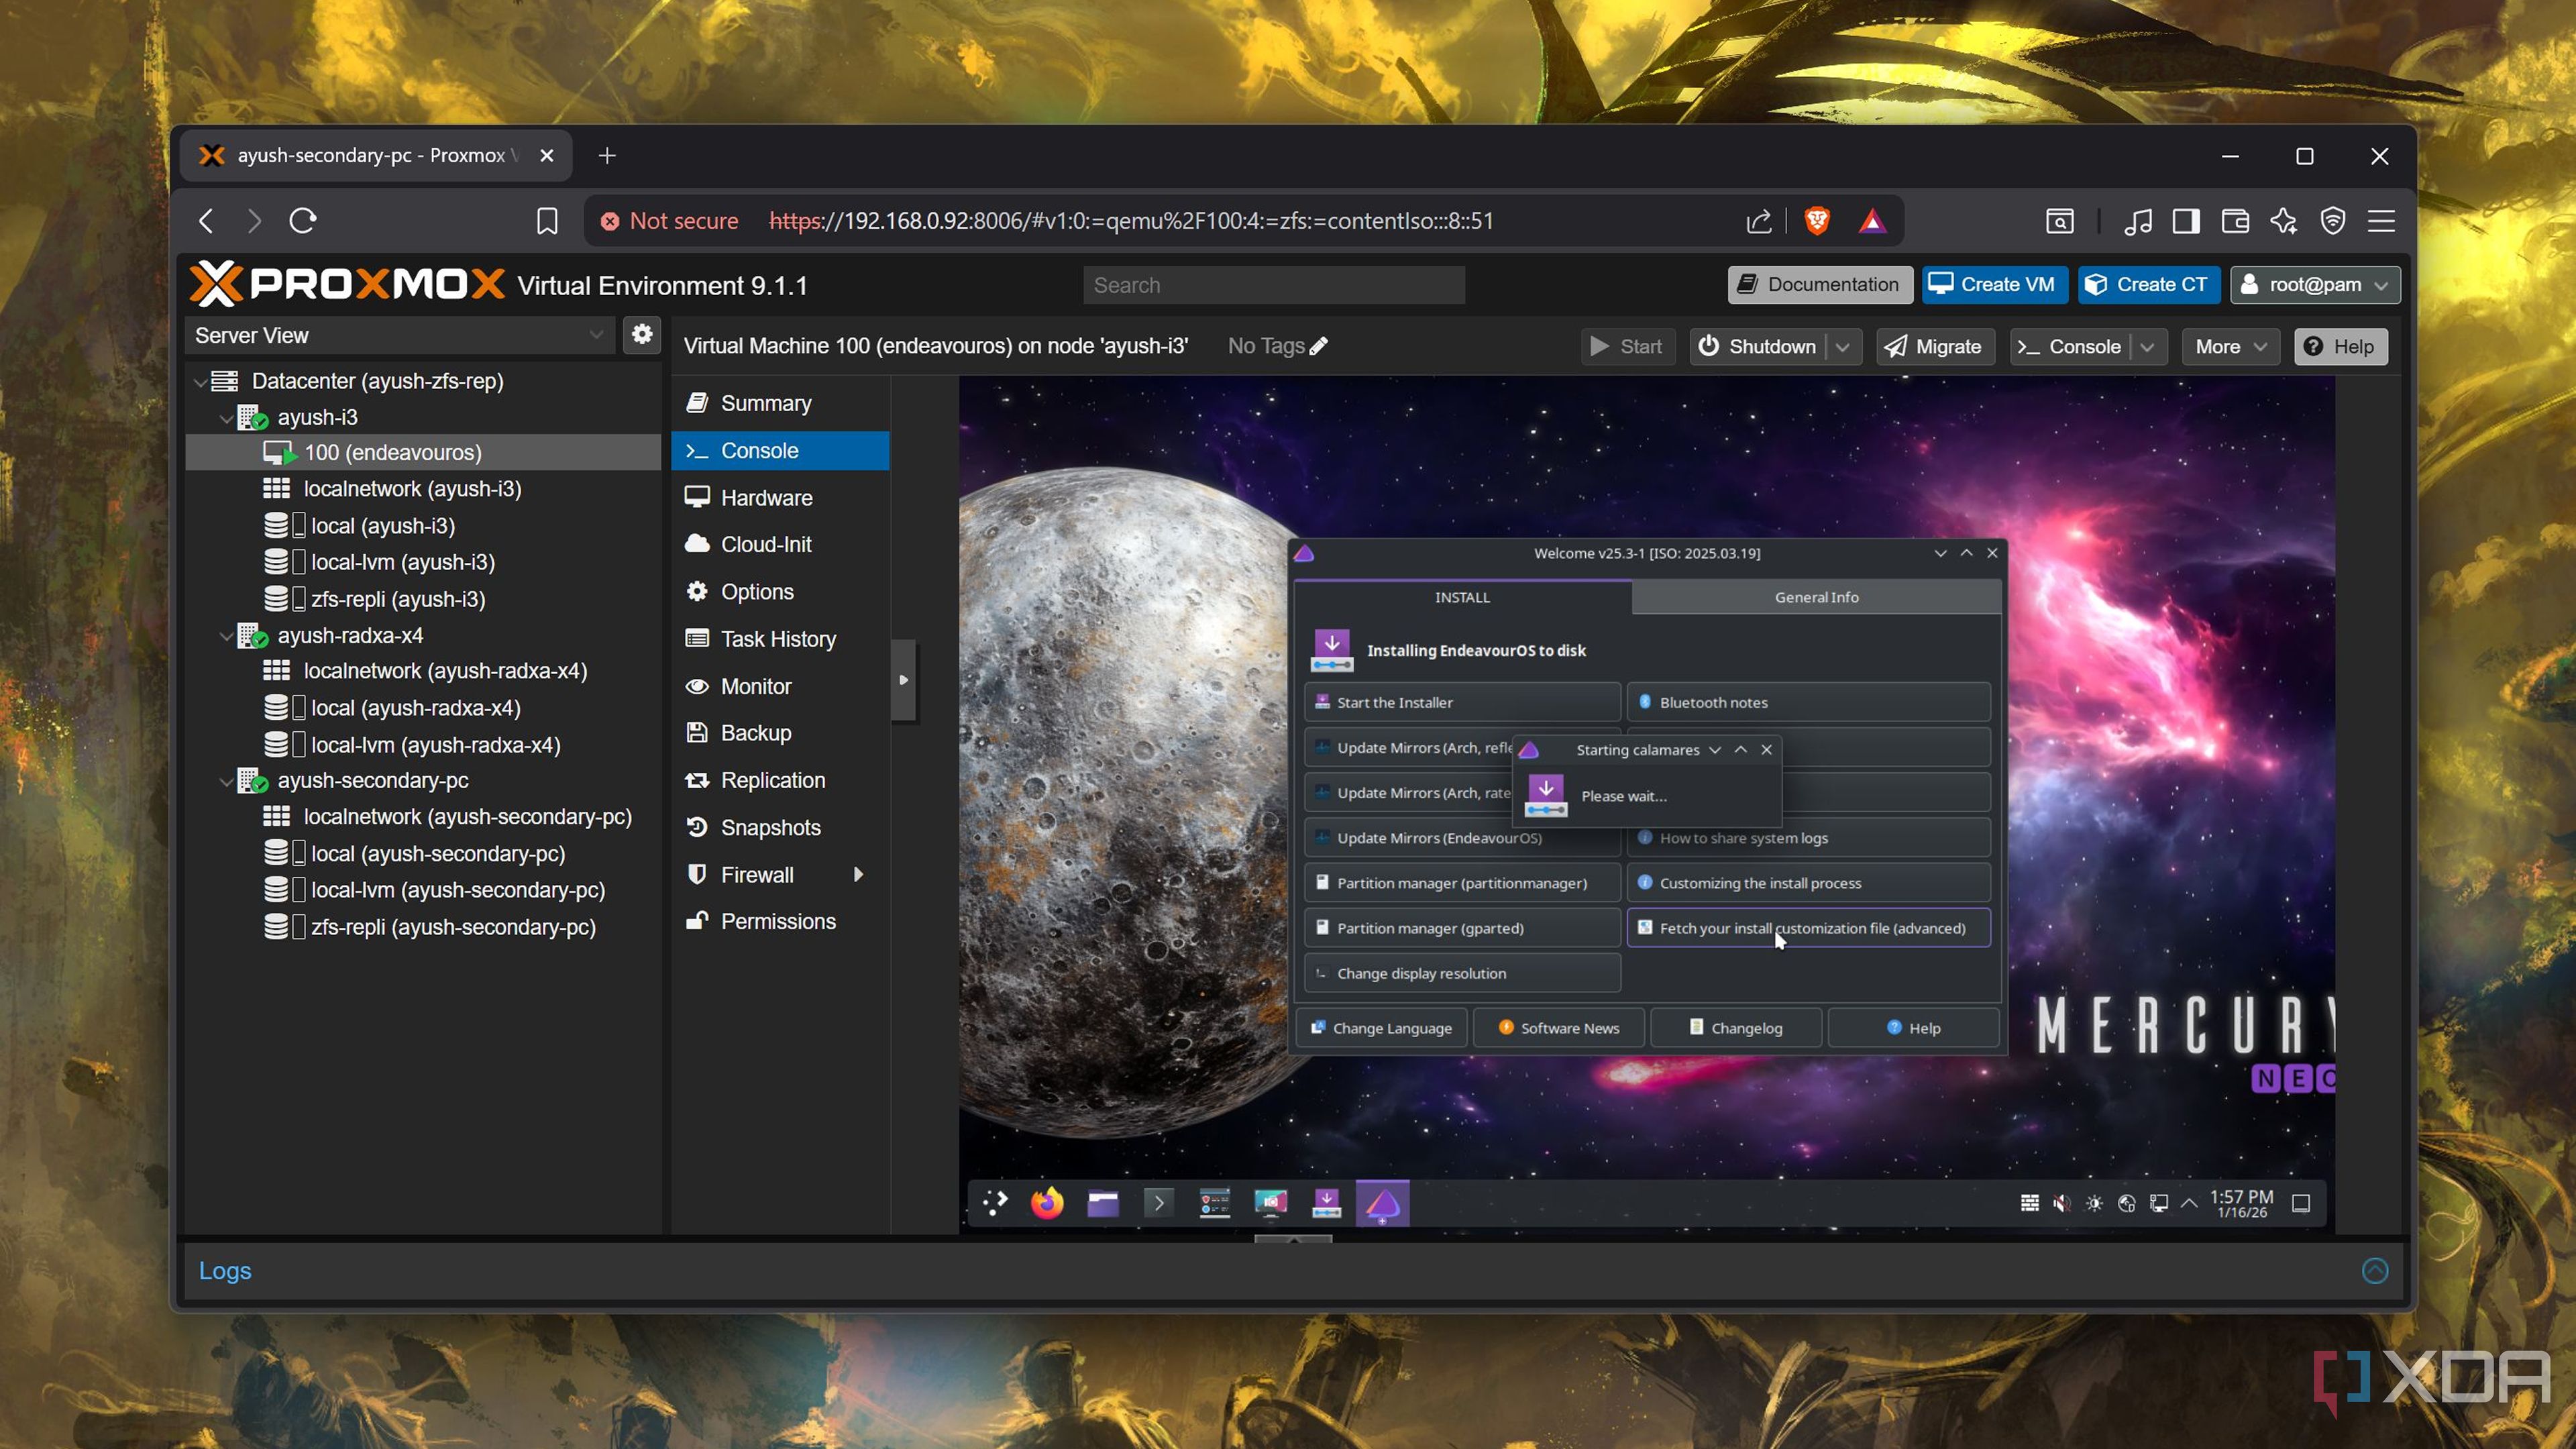This screenshot has height=1449, width=2576.
Task: Open the Brave VPN shield icon
Action: (2333, 221)
